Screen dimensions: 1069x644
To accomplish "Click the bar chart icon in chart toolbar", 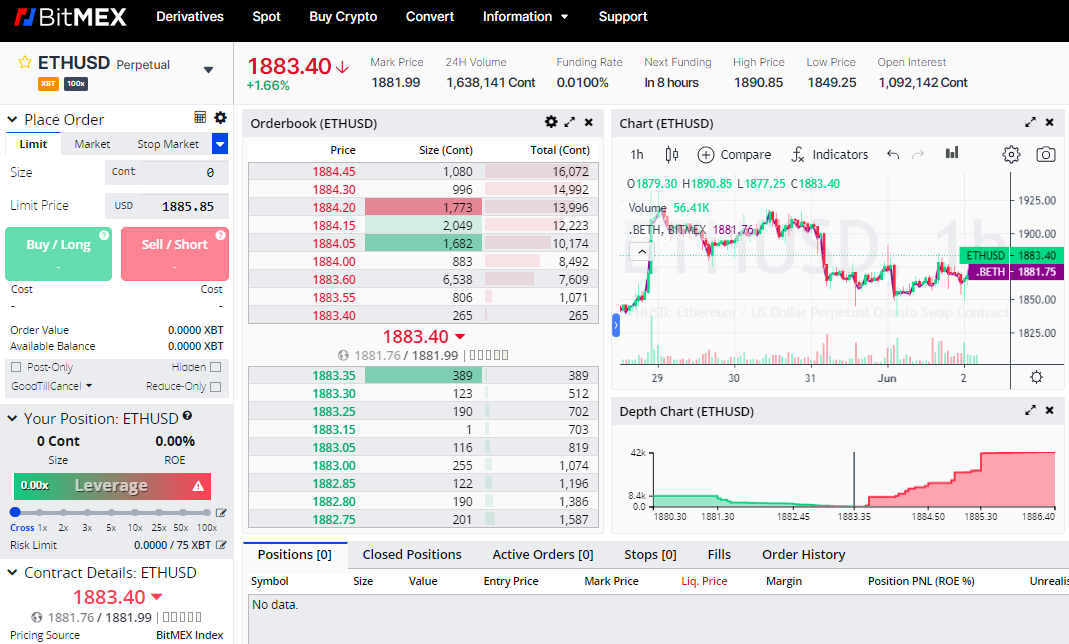I will (x=952, y=153).
